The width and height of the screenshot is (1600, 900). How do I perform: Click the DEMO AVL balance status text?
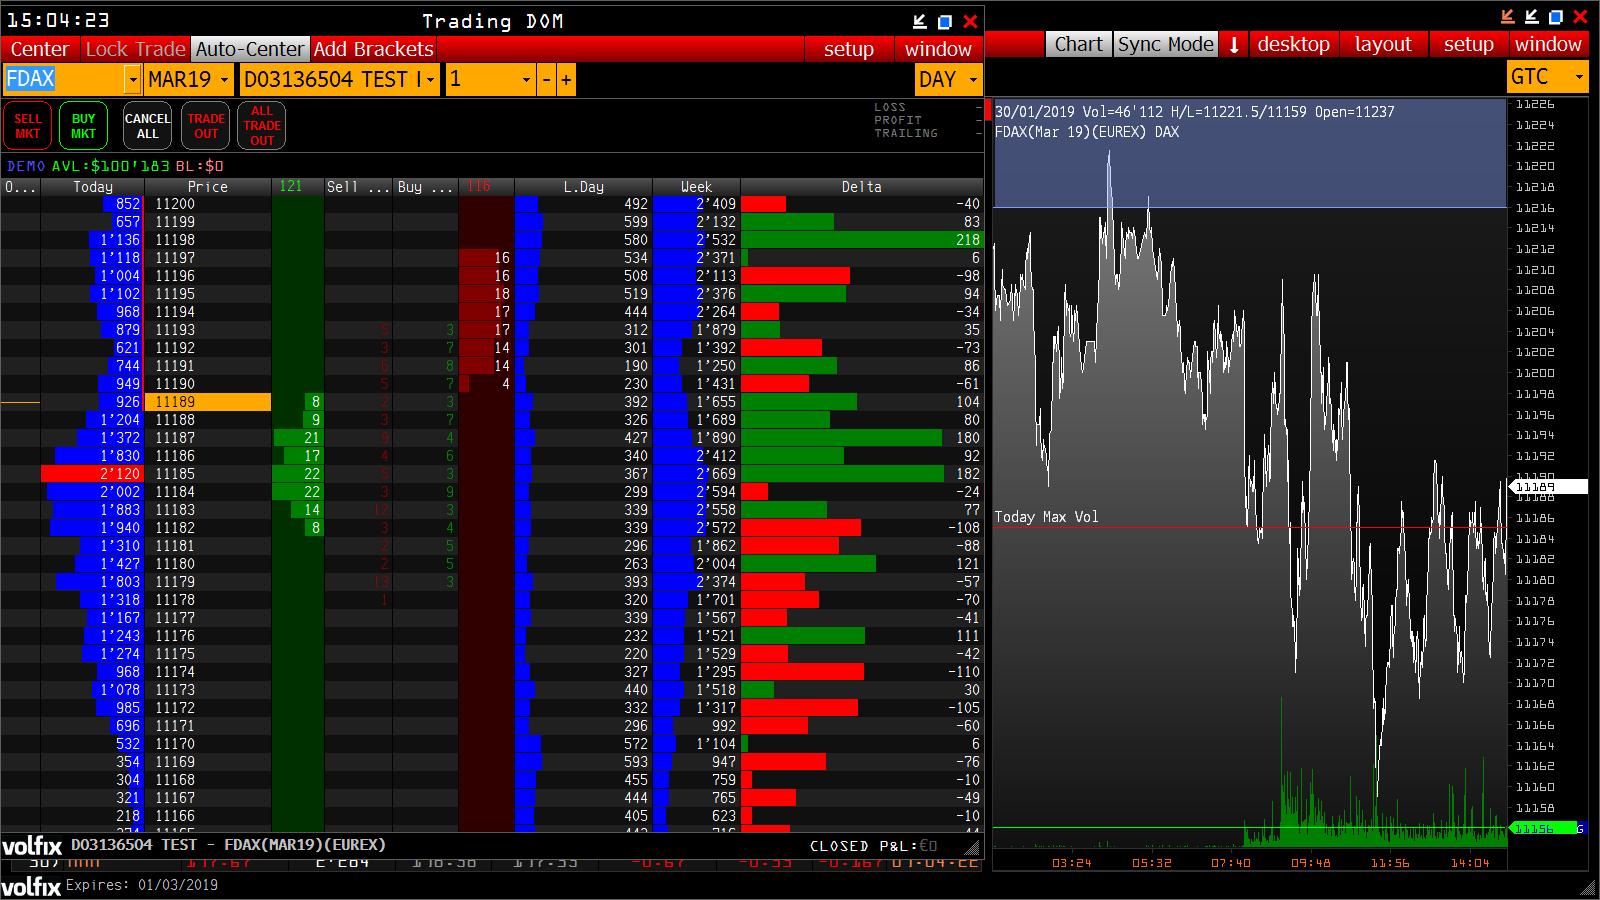[115, 166]
